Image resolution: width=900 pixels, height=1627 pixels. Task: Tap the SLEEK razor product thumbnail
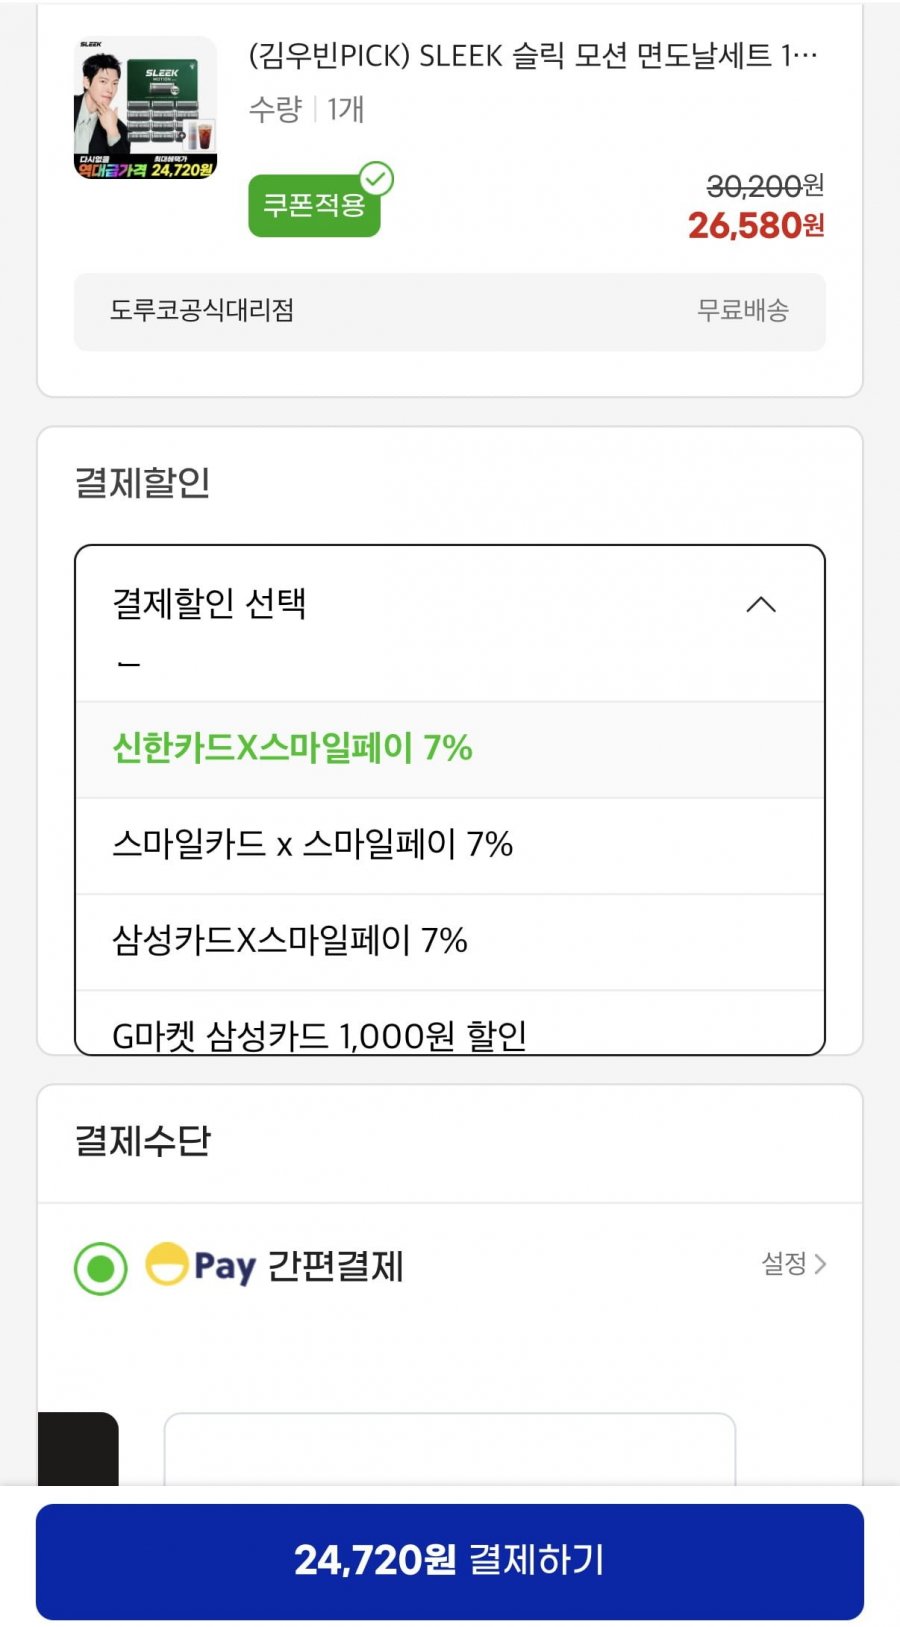[x=146, y=108]
